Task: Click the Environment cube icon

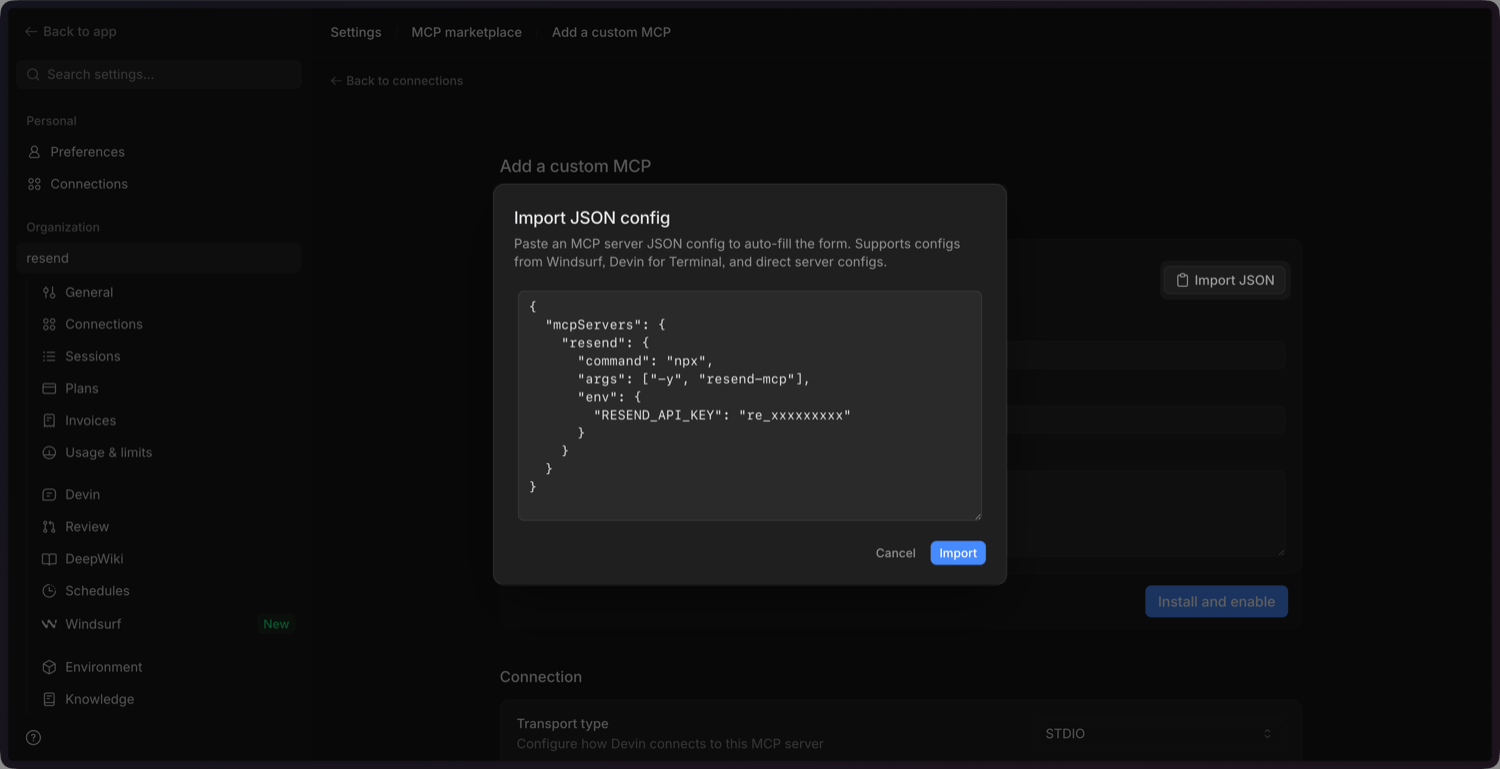Action: click(x=49, y=667)
